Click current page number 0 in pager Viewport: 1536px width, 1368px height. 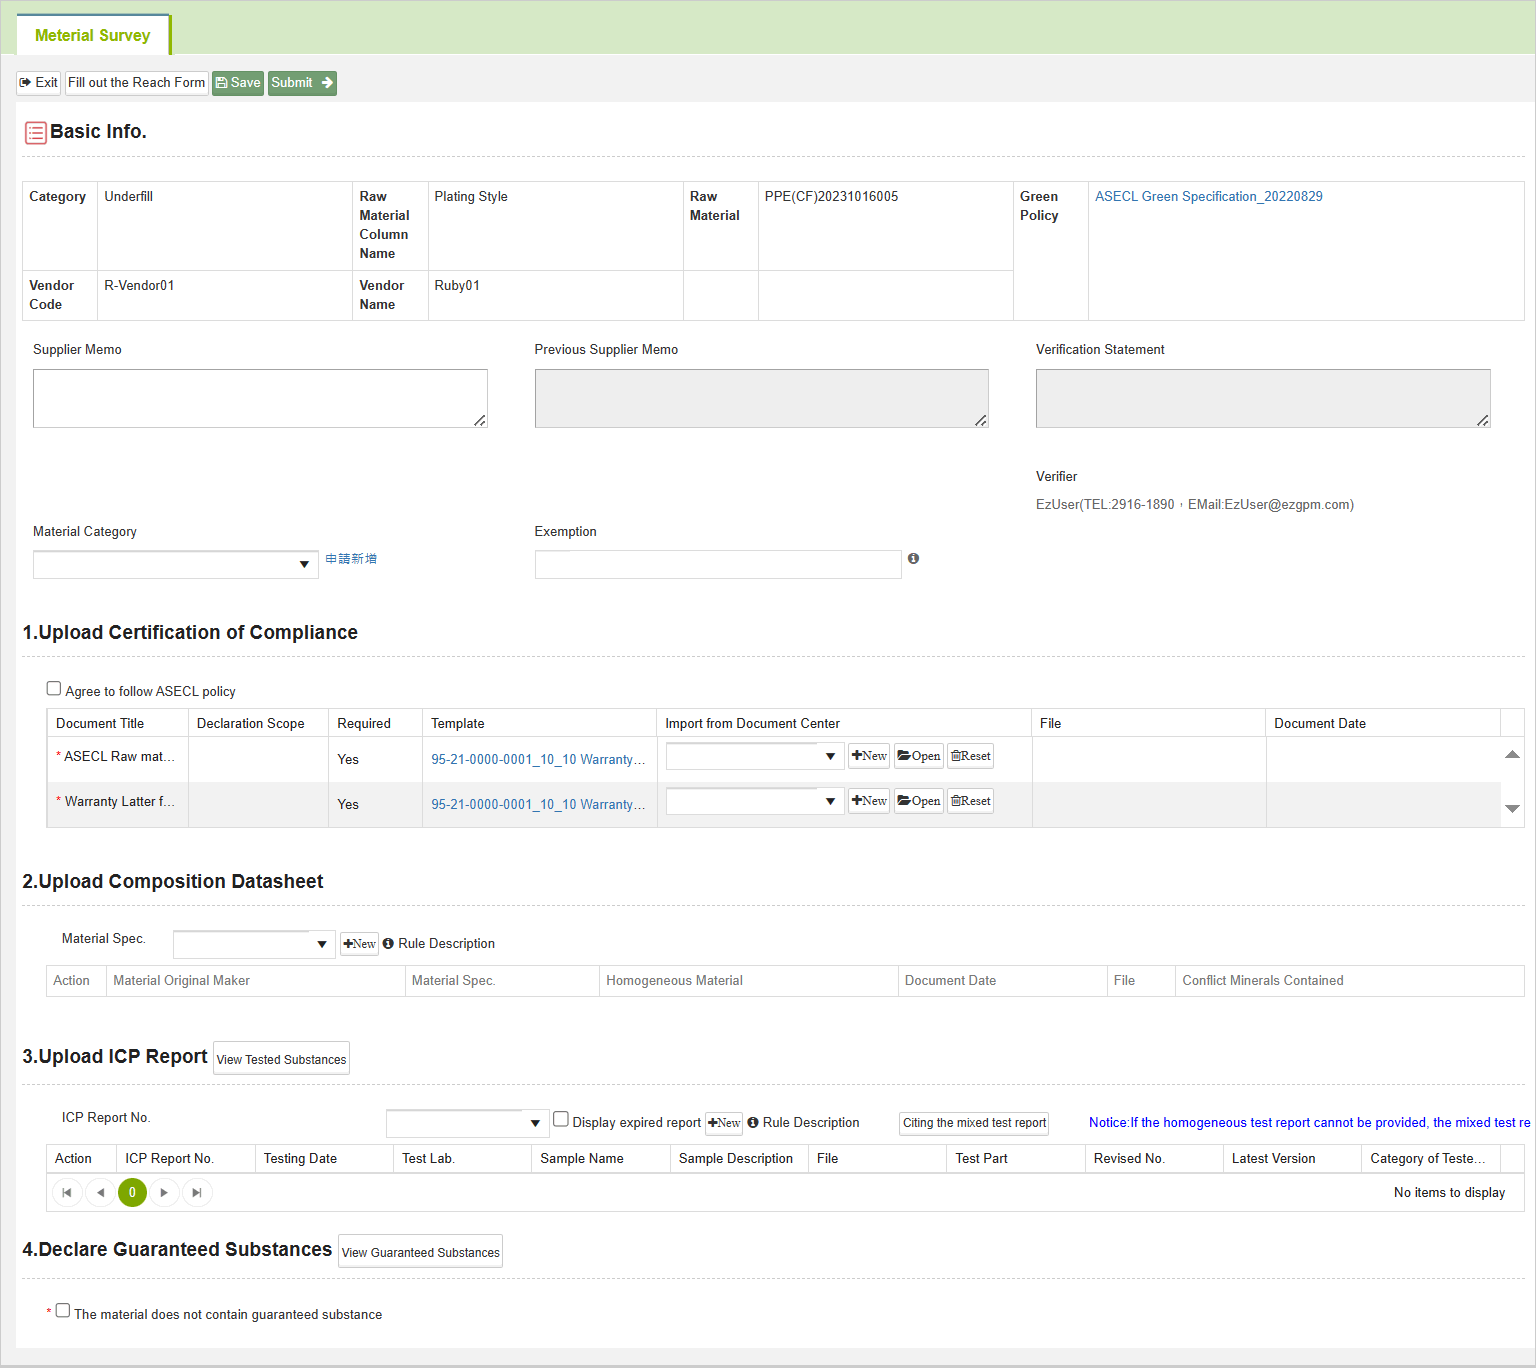pos(132,1192)
